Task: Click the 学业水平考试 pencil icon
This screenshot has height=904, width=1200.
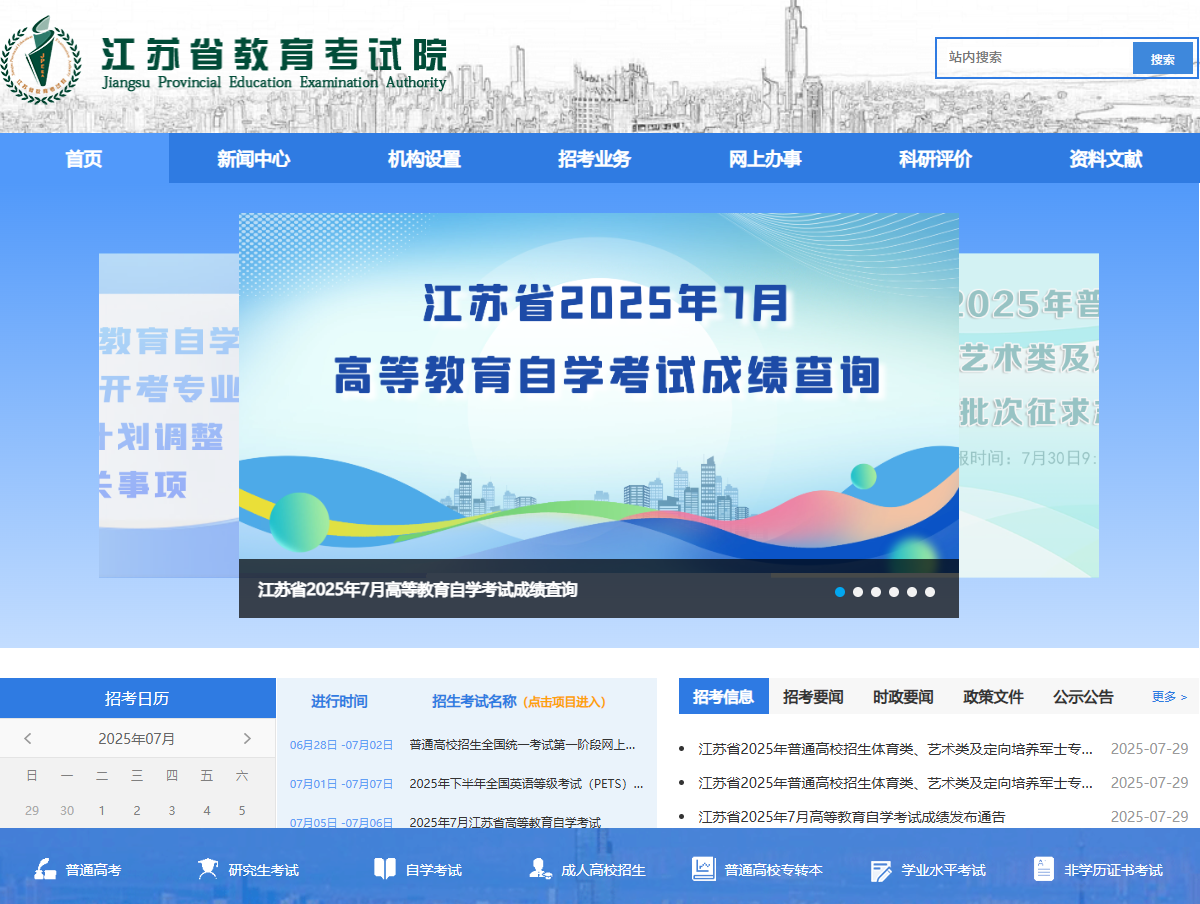Action: (x=881, y=870)
